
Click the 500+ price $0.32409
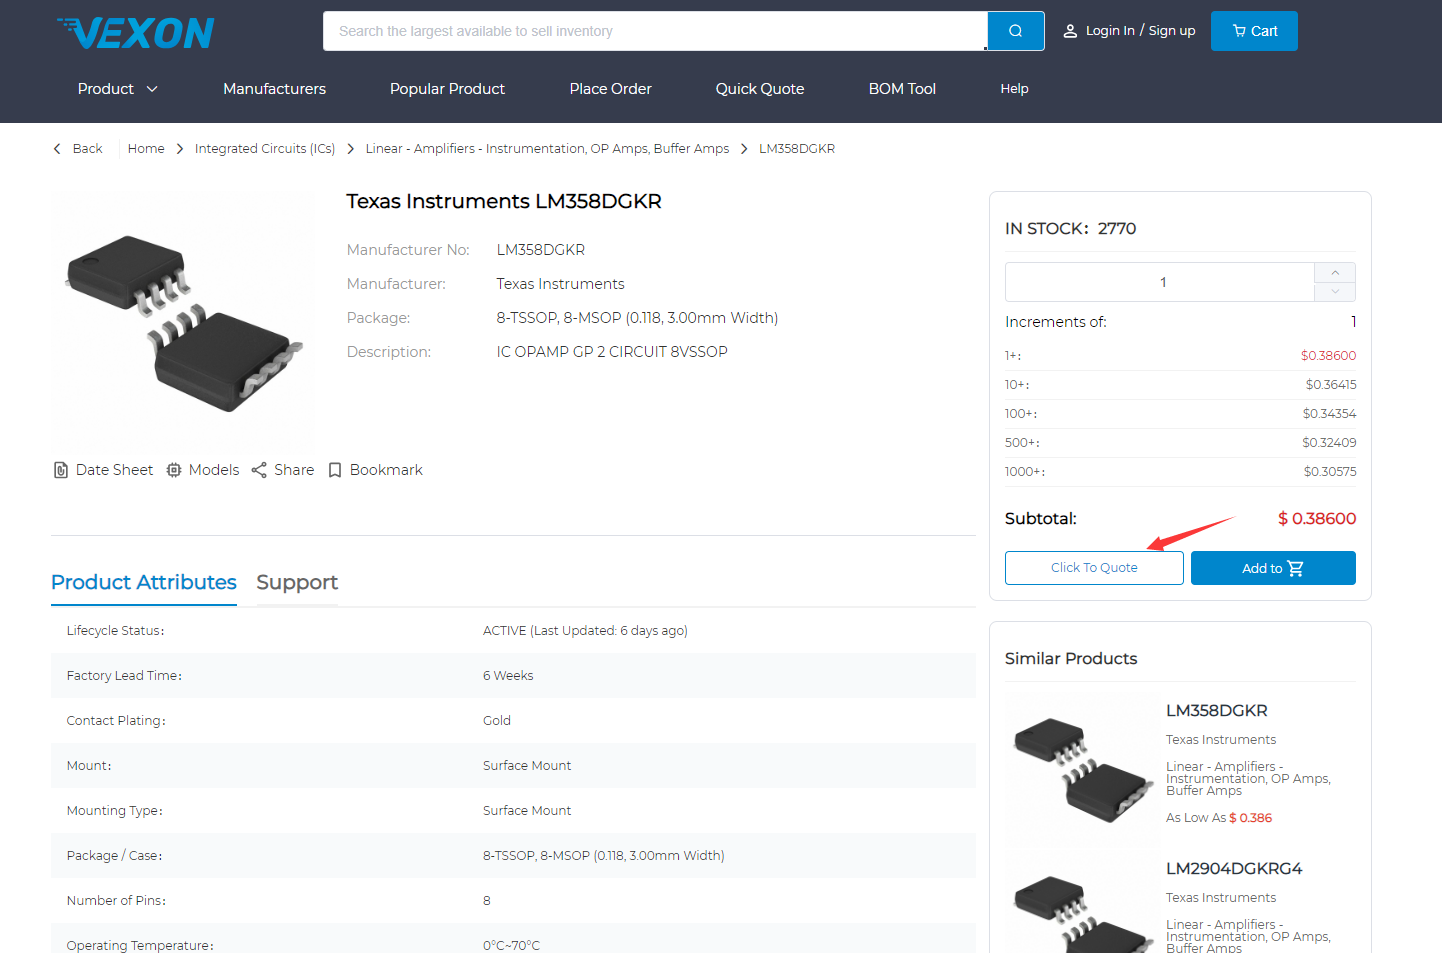point(1329,443)
